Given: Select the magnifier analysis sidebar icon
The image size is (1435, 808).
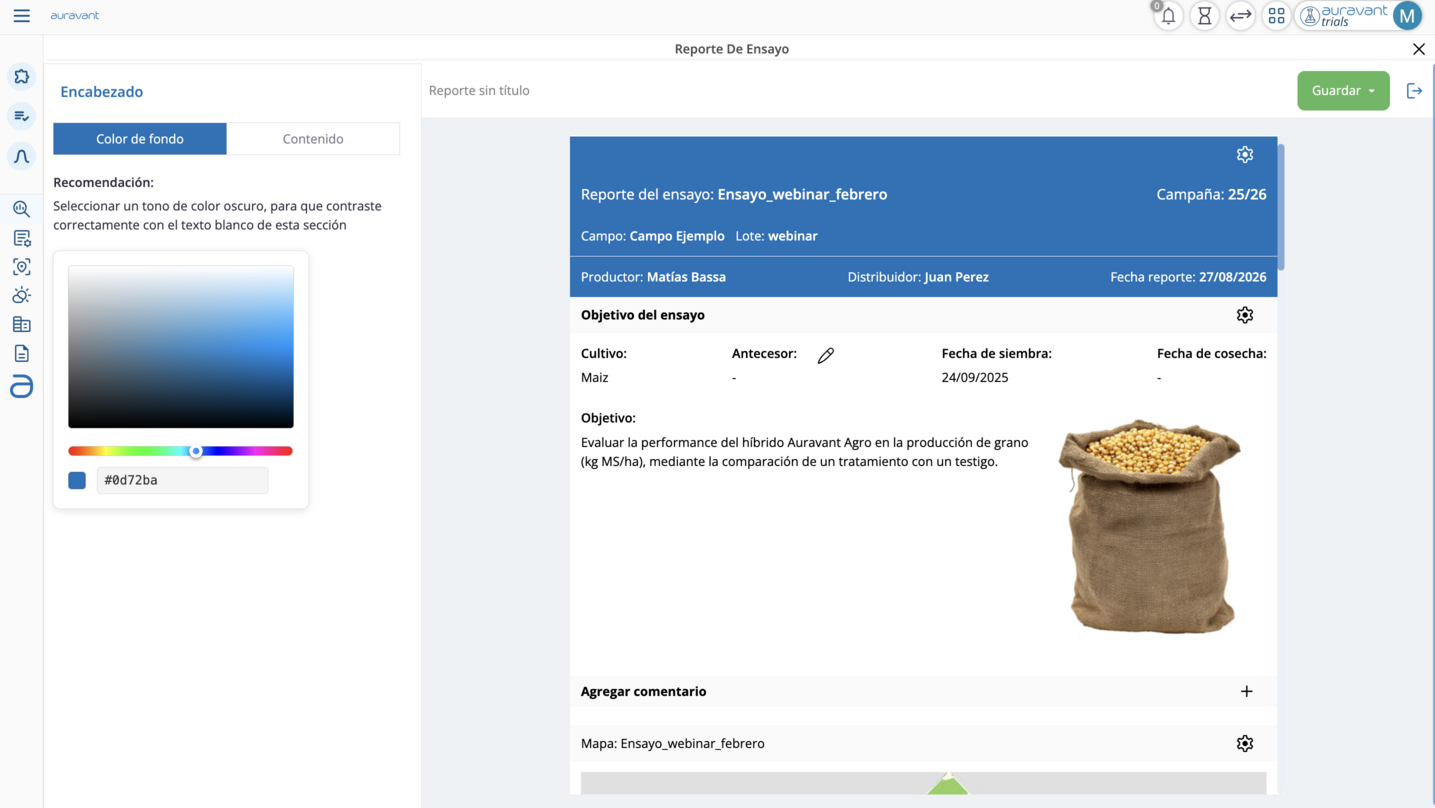Looking at the screenshot, I should 21,209.
